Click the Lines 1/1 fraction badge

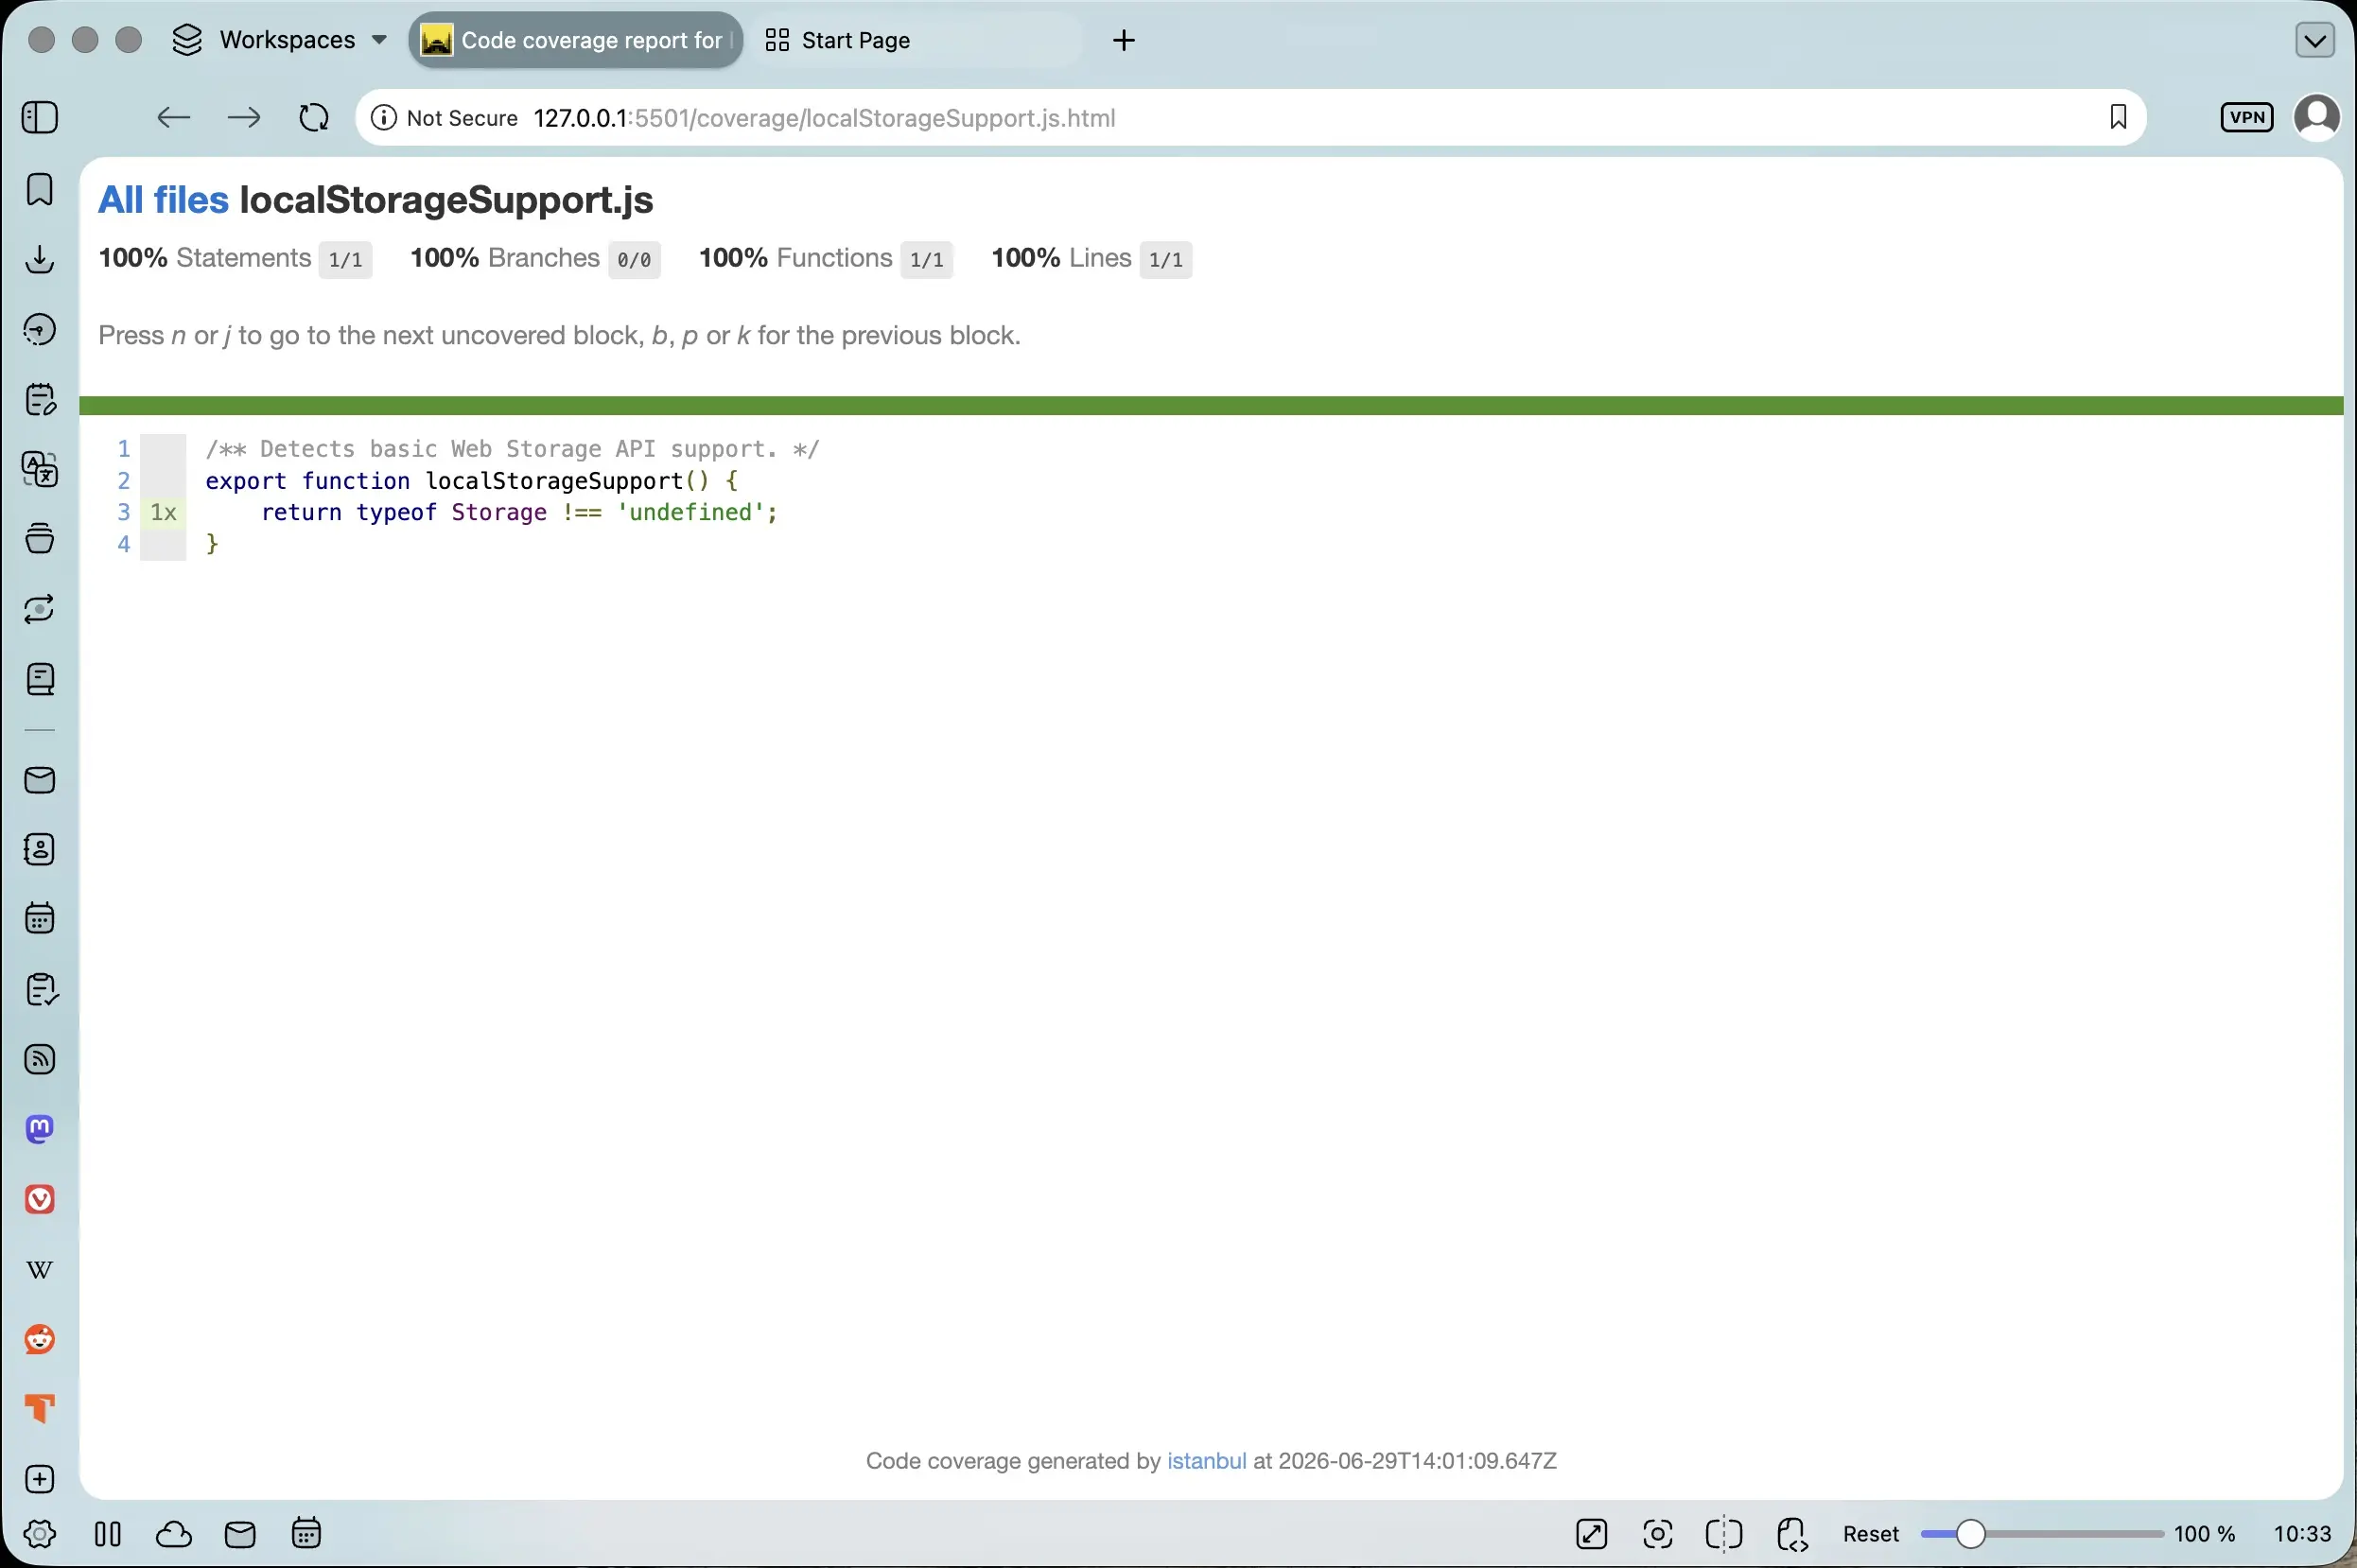1165,260
